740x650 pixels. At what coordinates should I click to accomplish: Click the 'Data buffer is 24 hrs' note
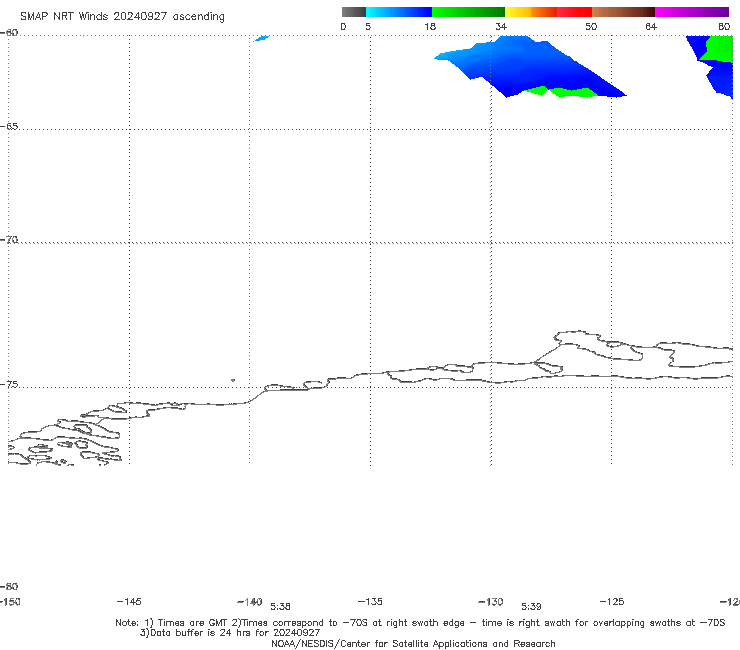click(x=230, y=633)
